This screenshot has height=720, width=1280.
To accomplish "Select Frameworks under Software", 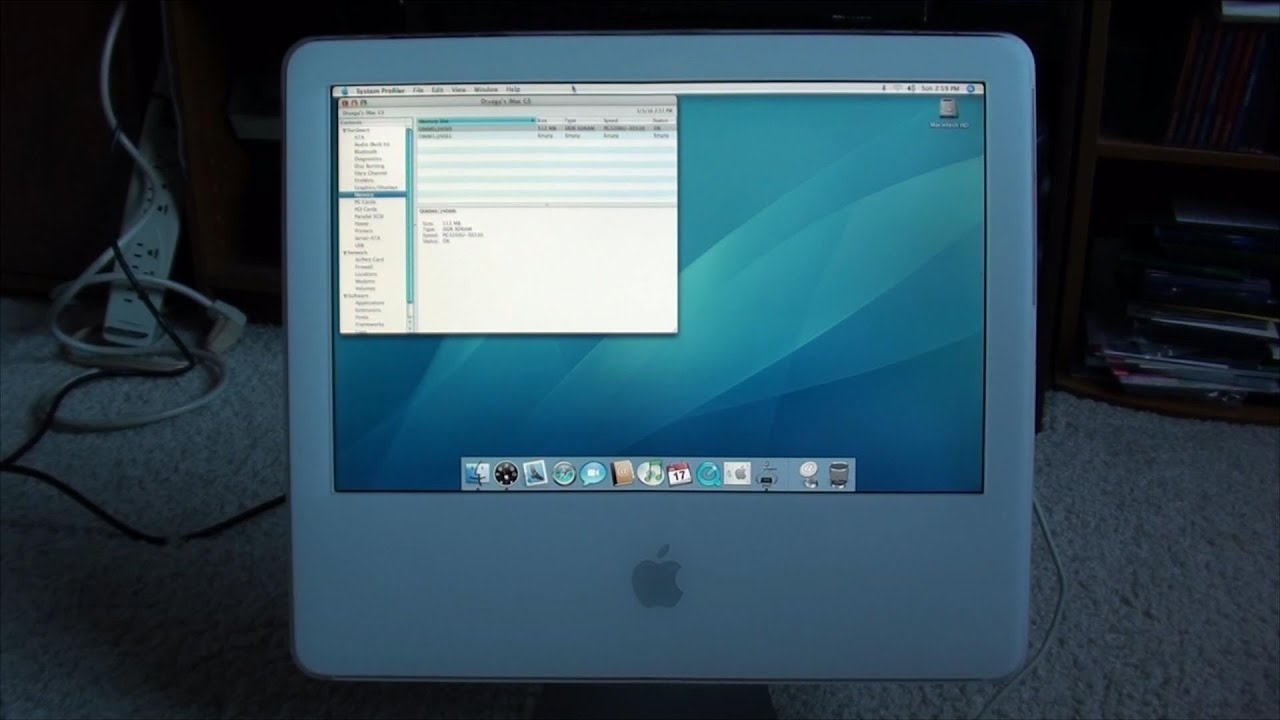I will [x=370, y=325].
